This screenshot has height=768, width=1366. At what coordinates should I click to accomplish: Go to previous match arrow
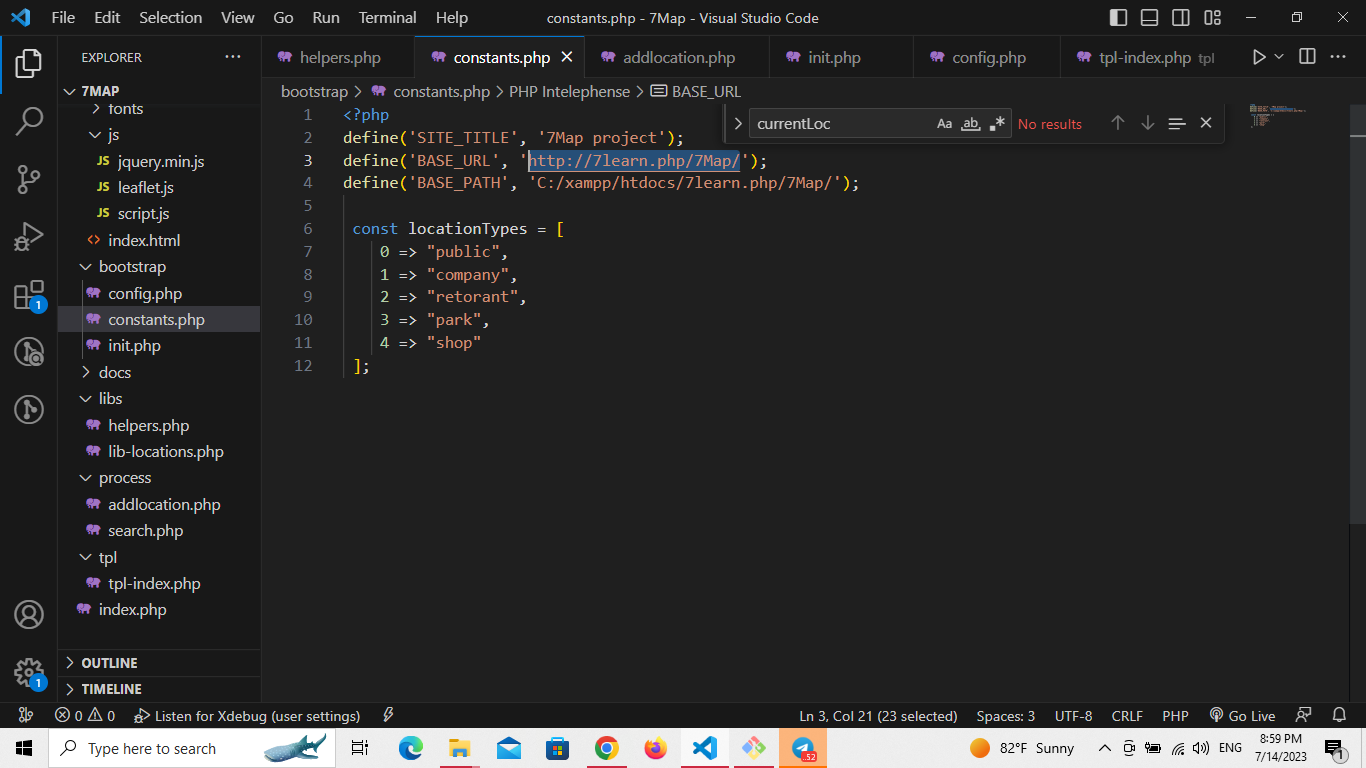click(x=1118, y=123)
